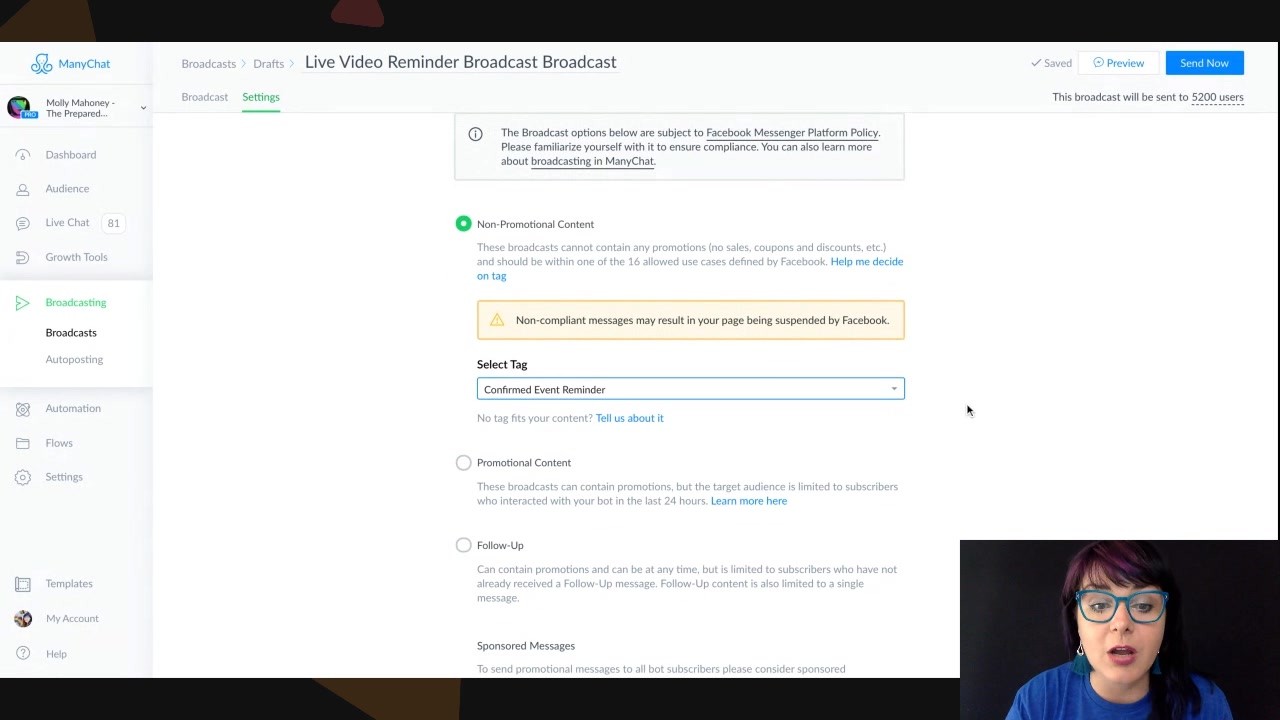1280x720 pixels.
Task: Click Tell us about it link
Action: [629, 418]
